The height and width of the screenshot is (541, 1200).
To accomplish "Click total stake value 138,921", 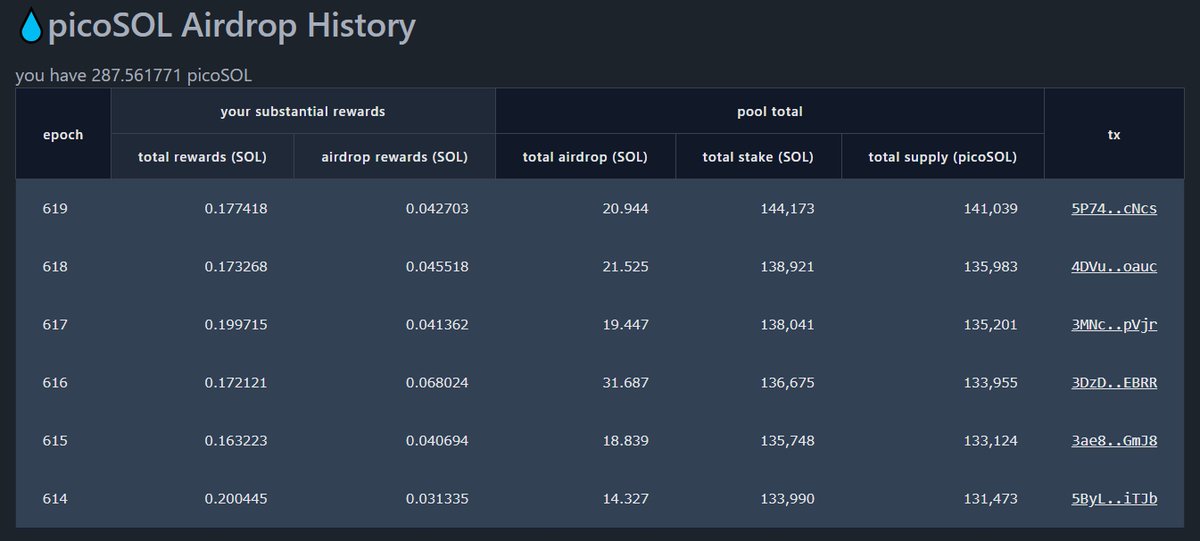I will point(788,267).
